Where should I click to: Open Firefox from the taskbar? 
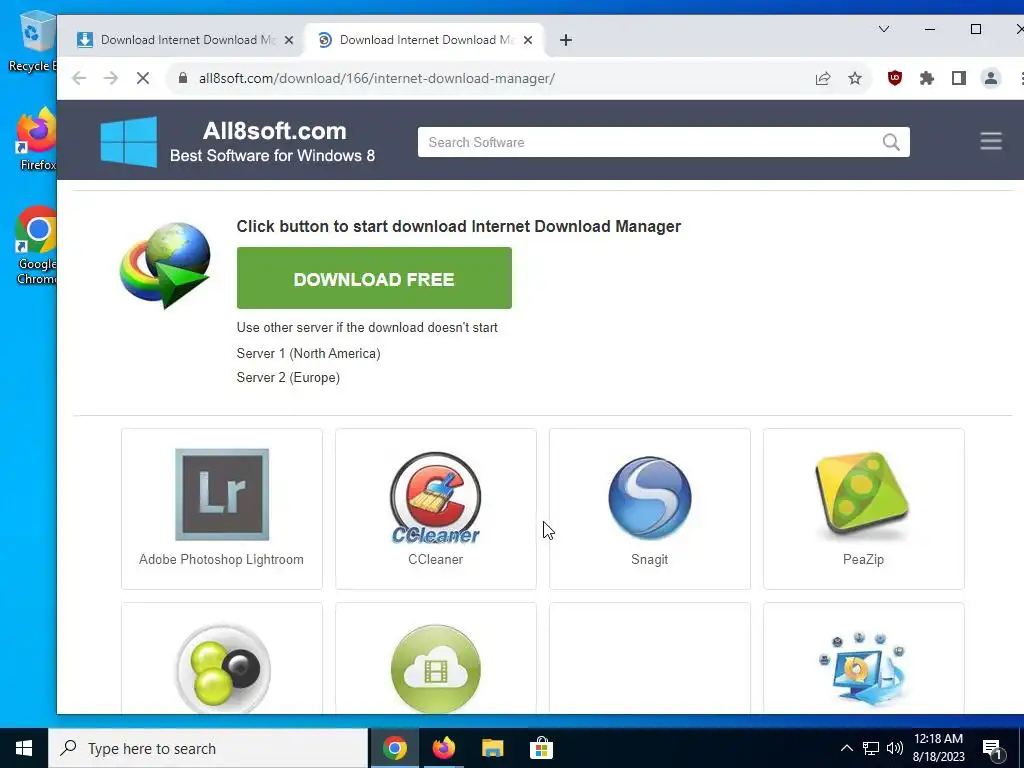(x=443, y=748)
